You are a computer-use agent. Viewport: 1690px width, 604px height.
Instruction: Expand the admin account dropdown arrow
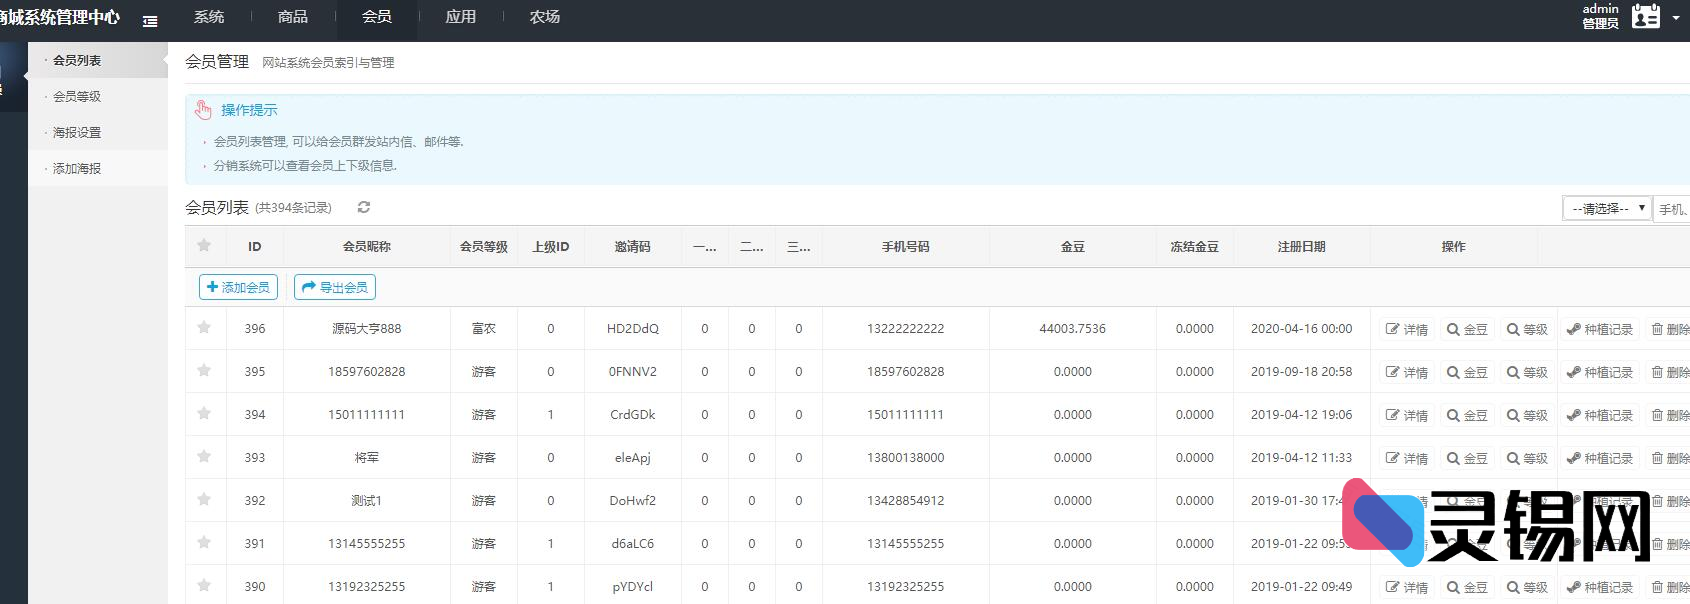click(1676, 18)
